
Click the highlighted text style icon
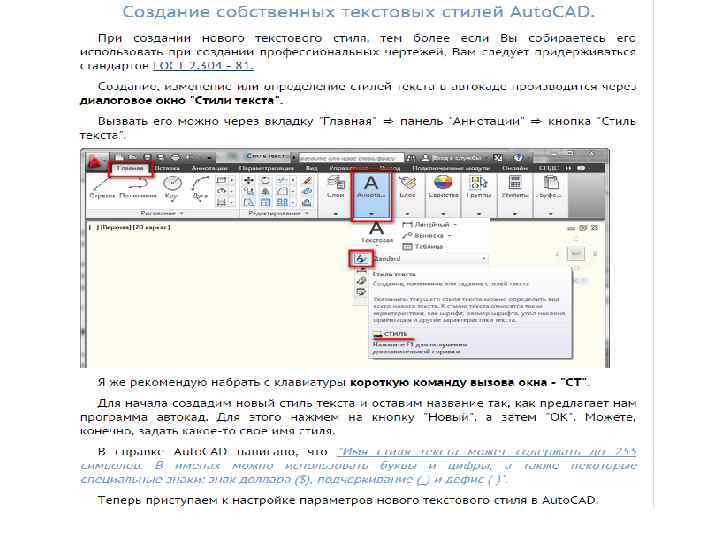(361, 259)
